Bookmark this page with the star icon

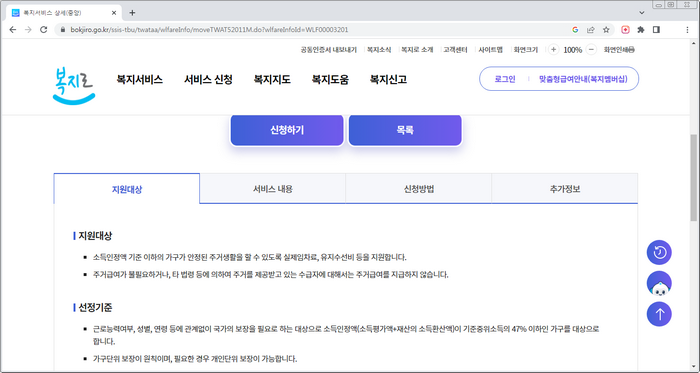click(x=606, y=30)
